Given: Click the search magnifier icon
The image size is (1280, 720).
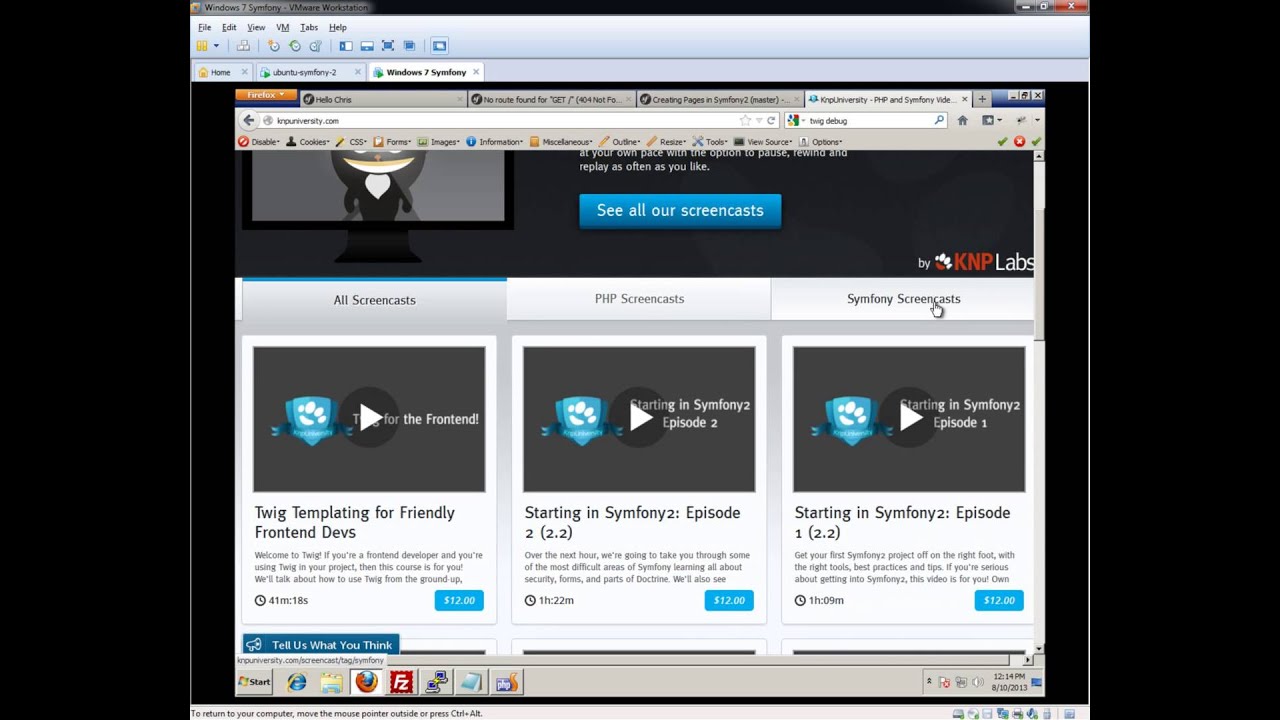Looking at the screenshot, I should point(939,120).
